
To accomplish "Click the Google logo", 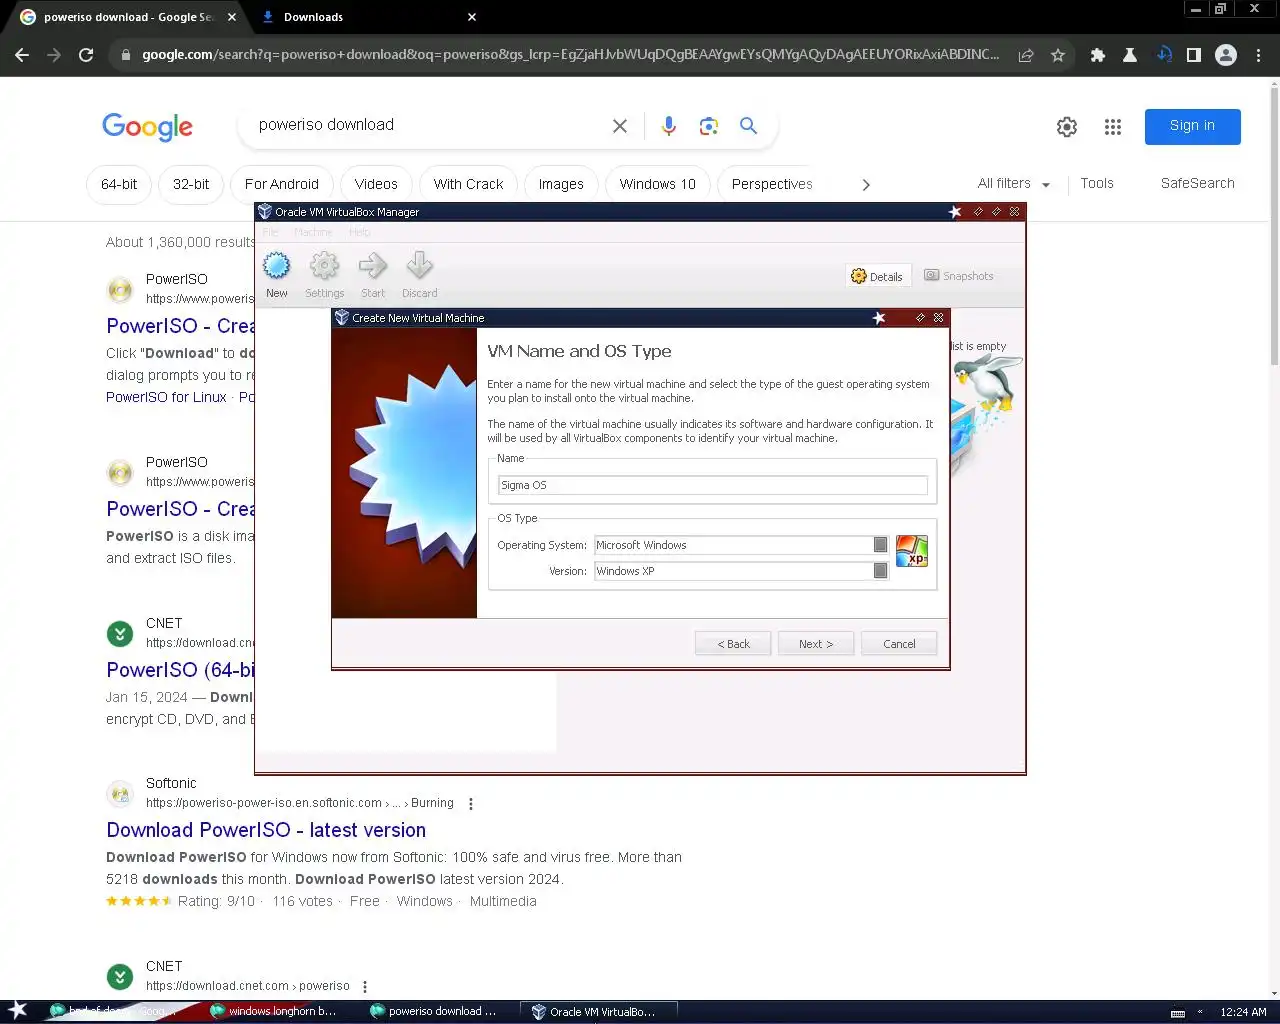I will click(147, 127).
